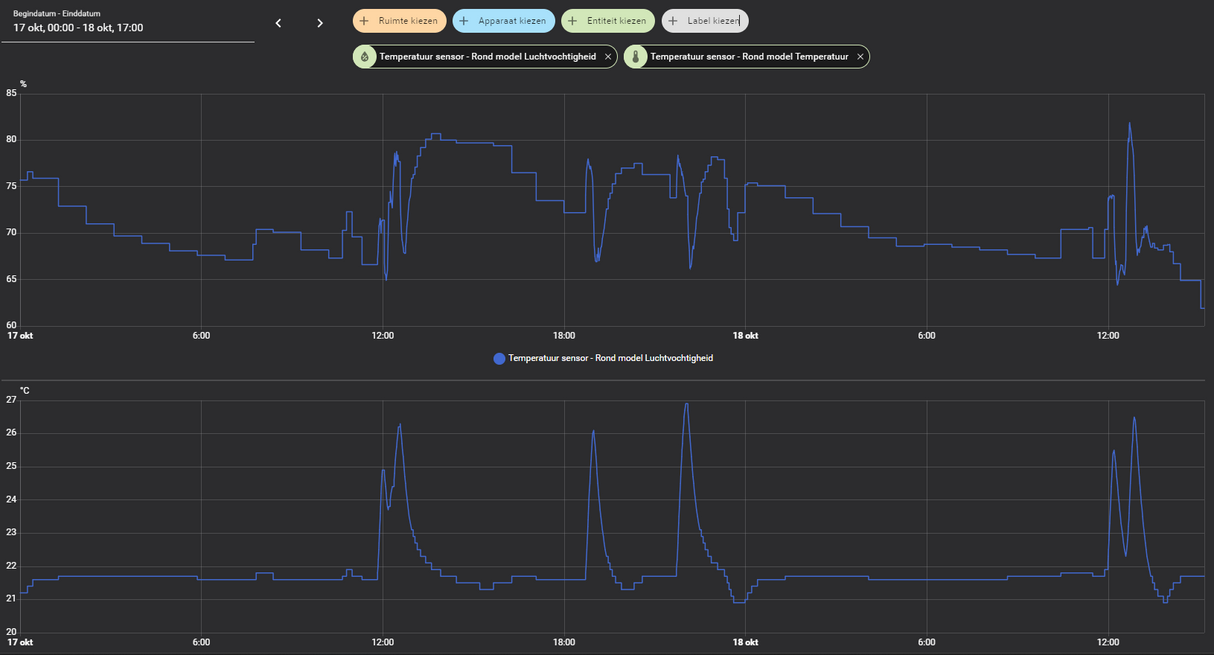Click the humidity spike above 80% on 18 okt
This screenshot has height=655, width=1214.
[1130, 124]
